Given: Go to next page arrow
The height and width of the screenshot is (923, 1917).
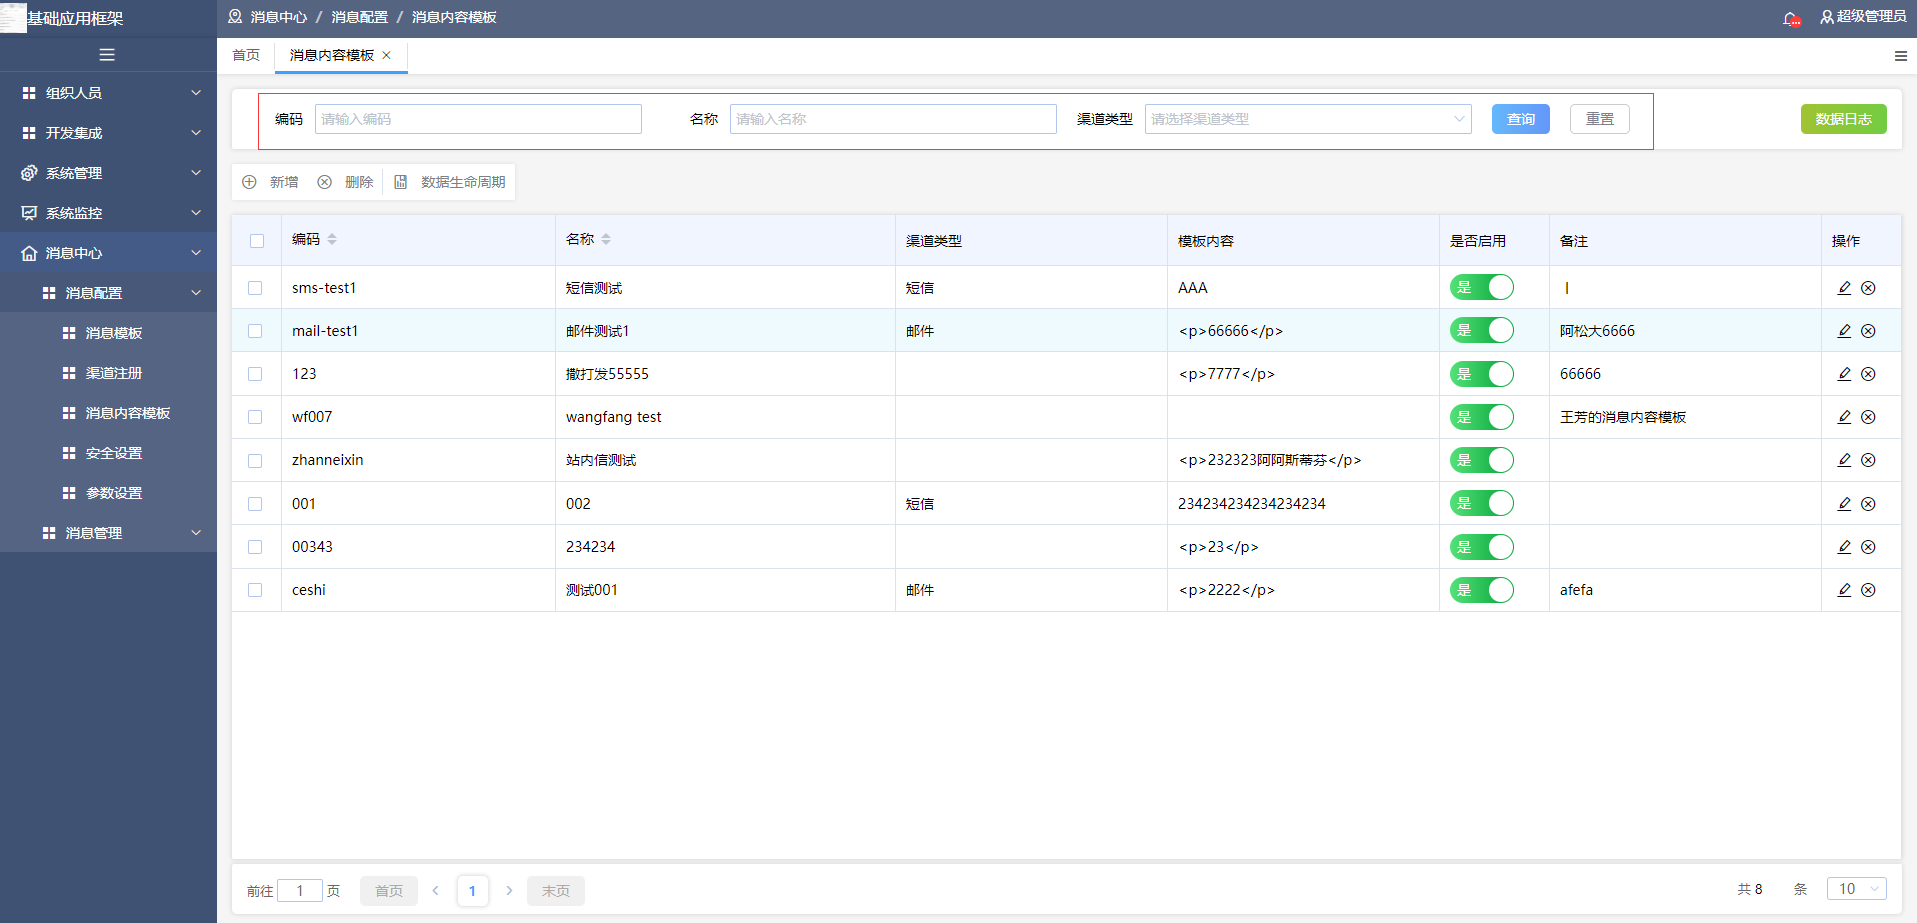Looking at the screenshot, I should click(x=509, y=890).
